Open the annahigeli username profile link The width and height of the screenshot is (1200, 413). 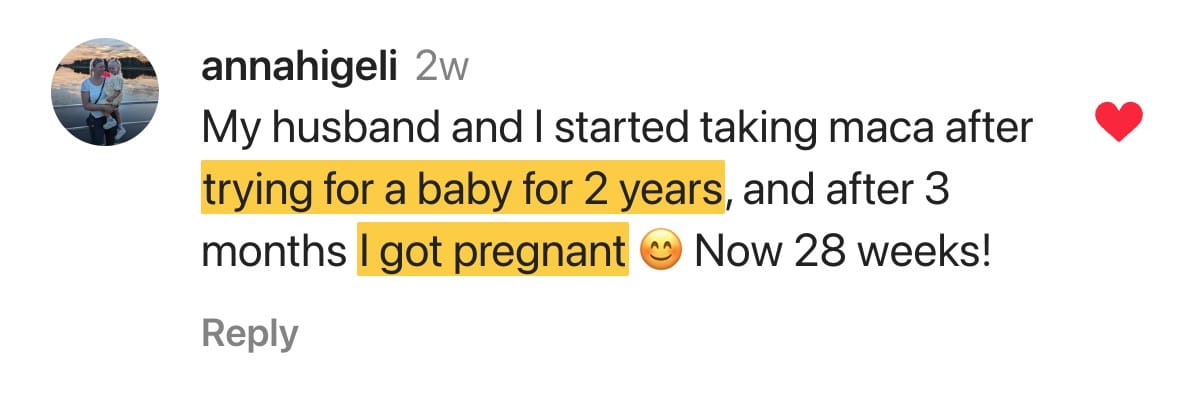pos(301,67)
